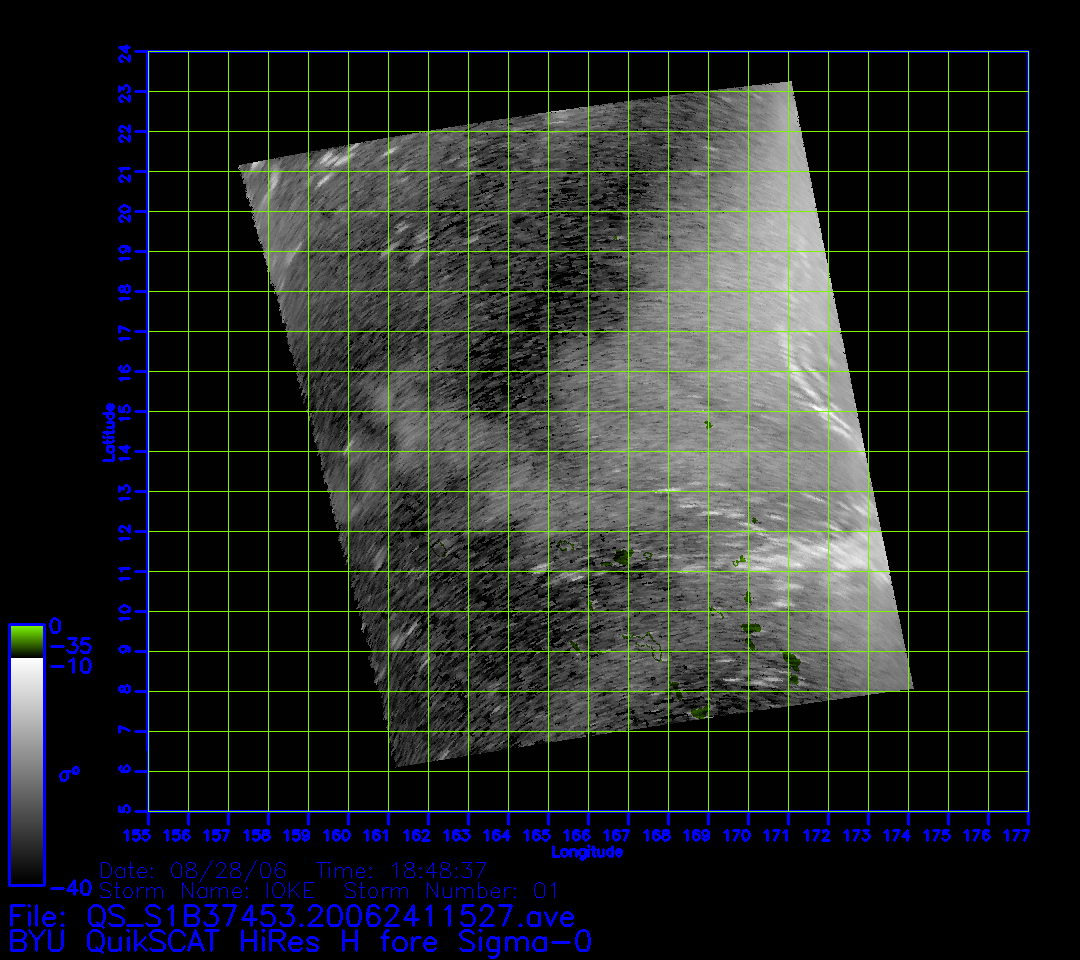Select the Storm Number 01 text
Viewport: 1080px width, 960px height.
(452, 890)
